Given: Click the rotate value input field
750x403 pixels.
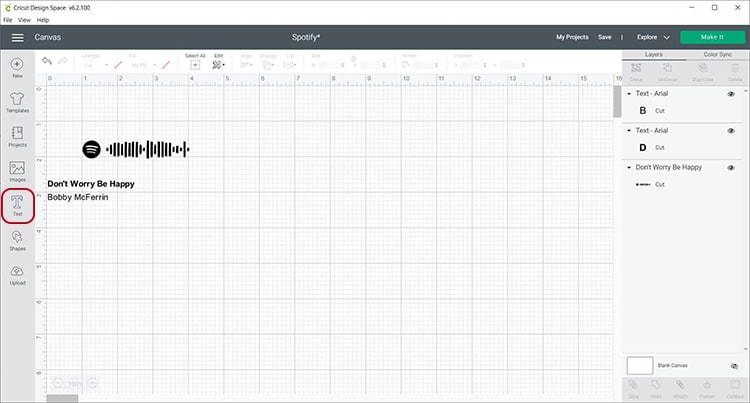Looking at the screenshot, I should coord(425,65).
